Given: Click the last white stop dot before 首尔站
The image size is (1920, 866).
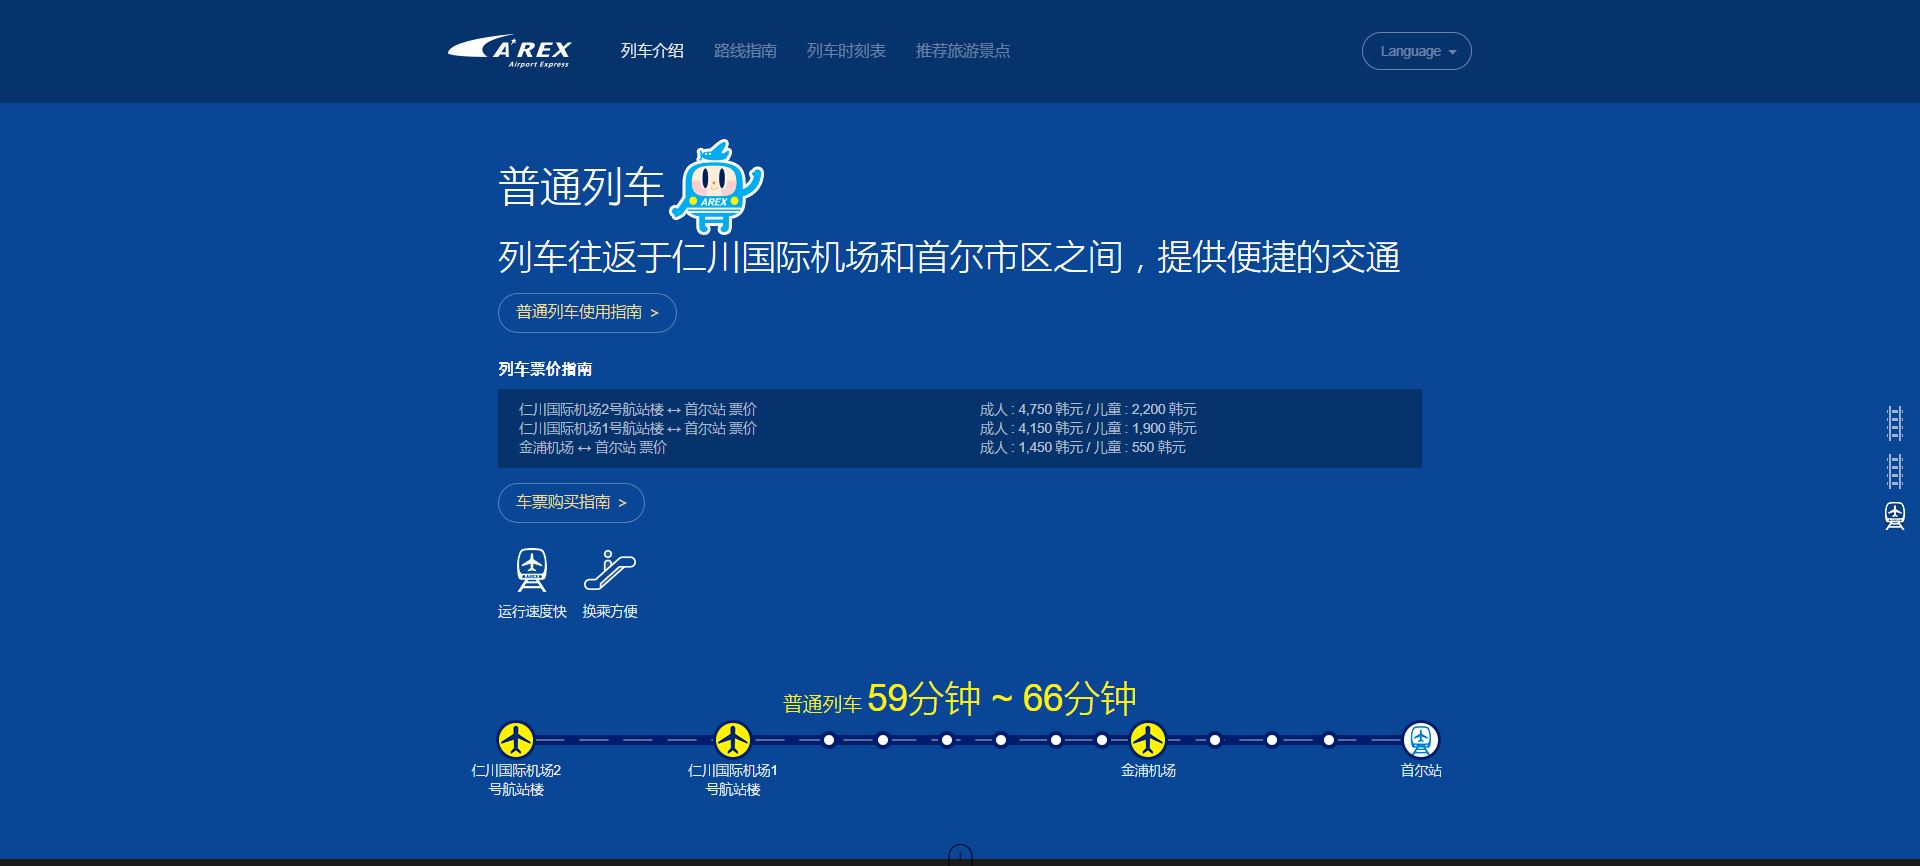Looking at the screenshot, I should tap(1328, 740).
